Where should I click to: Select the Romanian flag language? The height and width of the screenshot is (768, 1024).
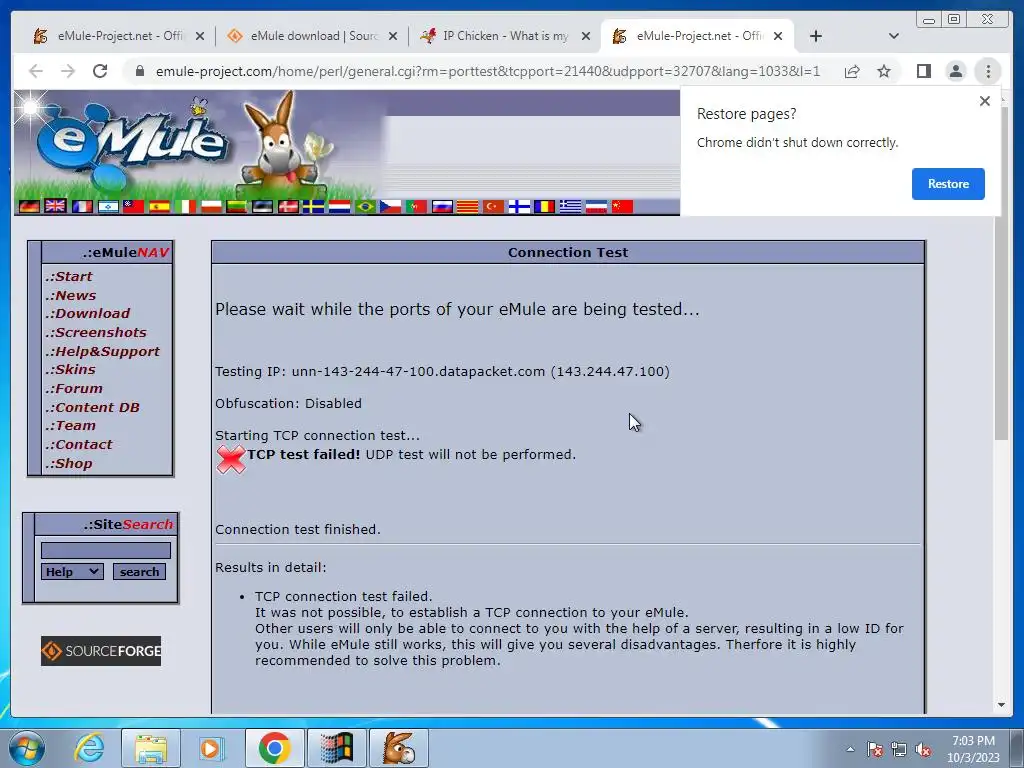(x=545, y=206)
